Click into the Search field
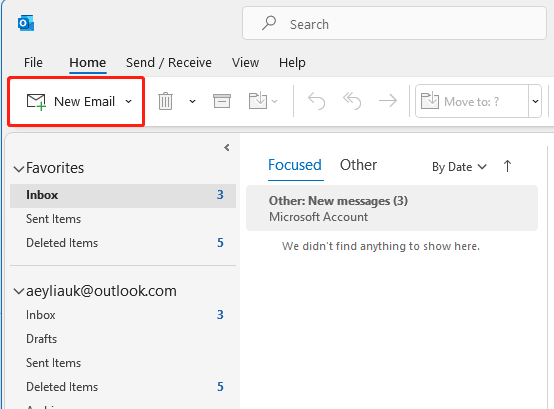The width and height of the screenshot is (554, 409). coord(394,23)
